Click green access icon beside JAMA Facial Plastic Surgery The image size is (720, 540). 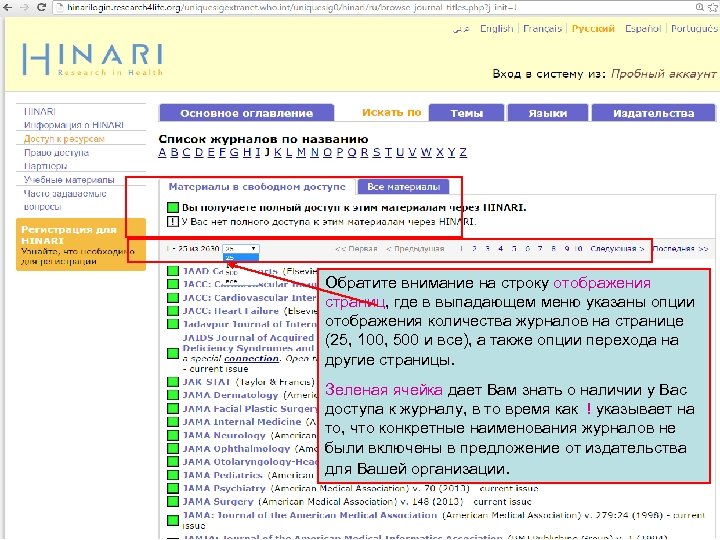click(173, 408)
